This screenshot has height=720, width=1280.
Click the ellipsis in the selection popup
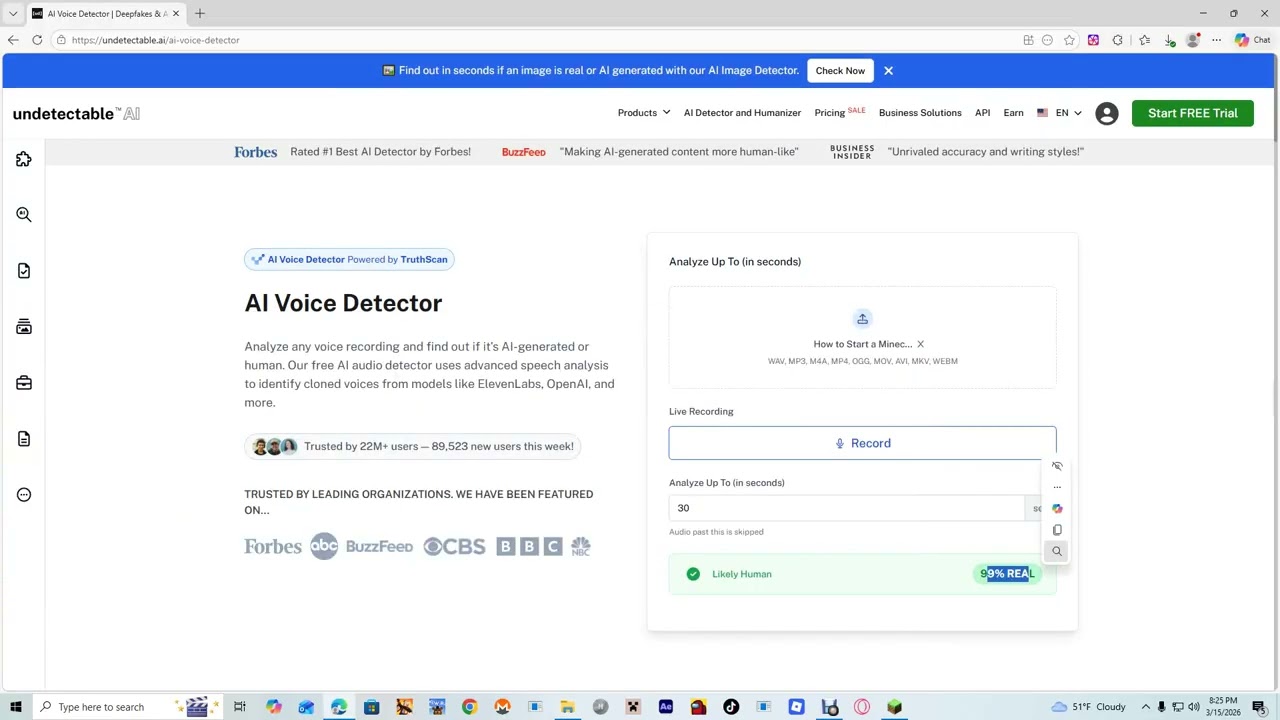pyautogui.click(x=1057, y=488)
